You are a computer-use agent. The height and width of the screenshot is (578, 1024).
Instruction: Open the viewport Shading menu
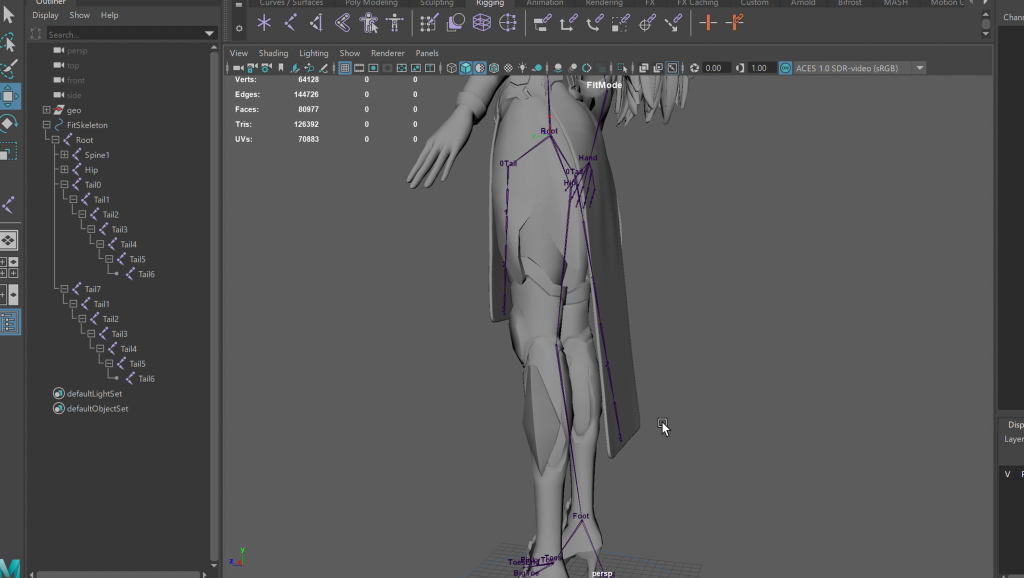pos(273,53)
